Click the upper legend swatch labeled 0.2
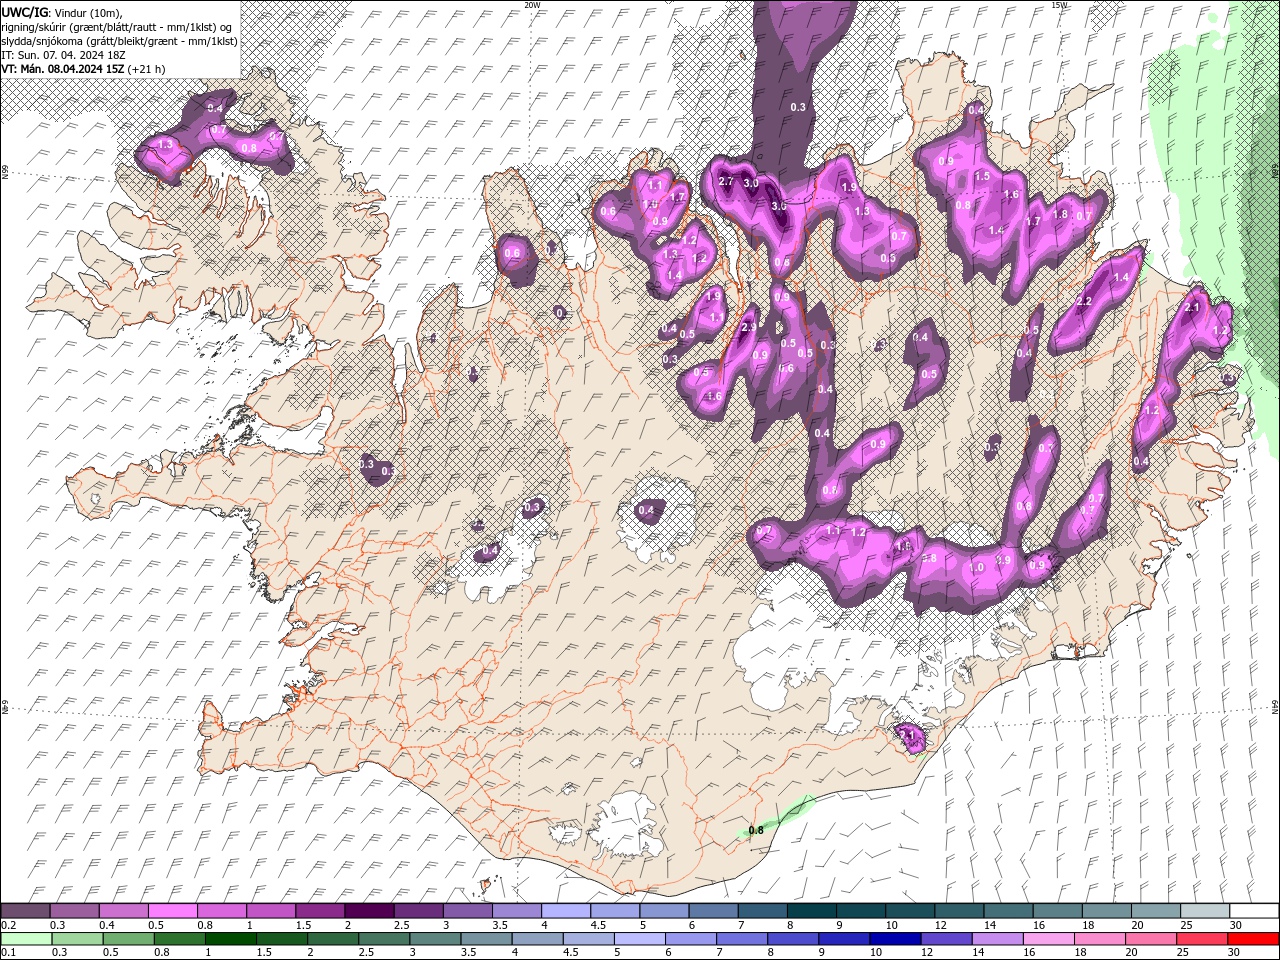The width and height of the screenshot is (1280, 960). [x=25, y=911]
